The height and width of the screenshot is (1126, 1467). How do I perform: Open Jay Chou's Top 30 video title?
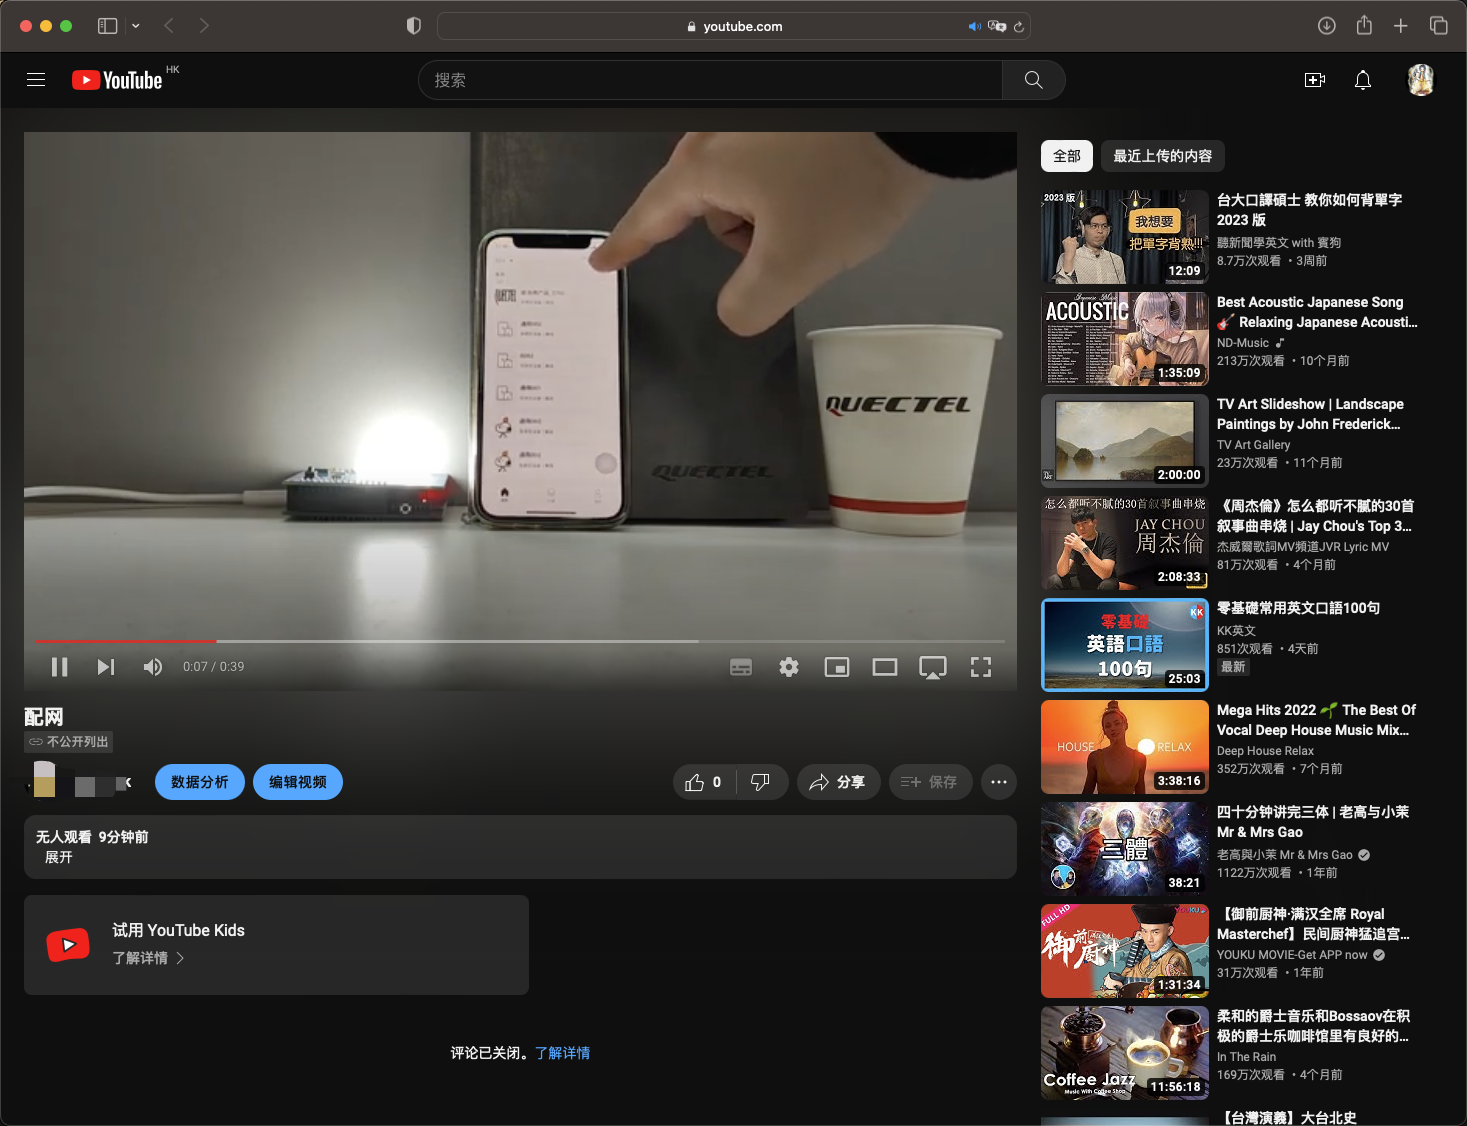(x=1315, y=516)
